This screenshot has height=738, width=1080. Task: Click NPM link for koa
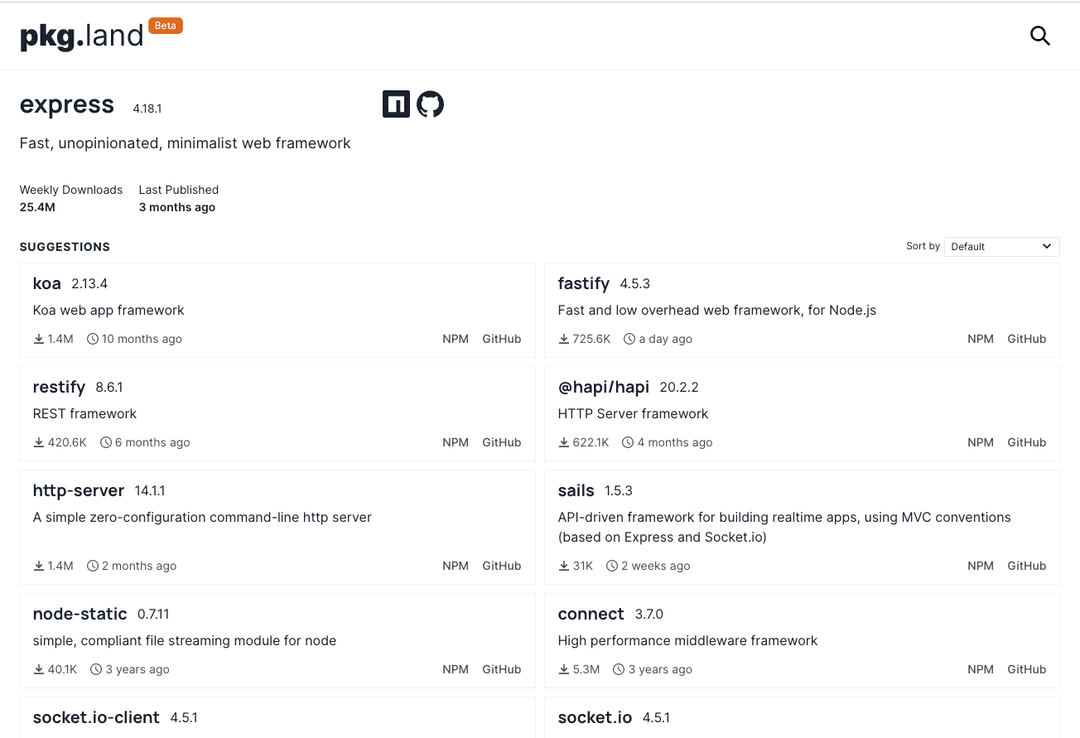click(x=455, y=339)
